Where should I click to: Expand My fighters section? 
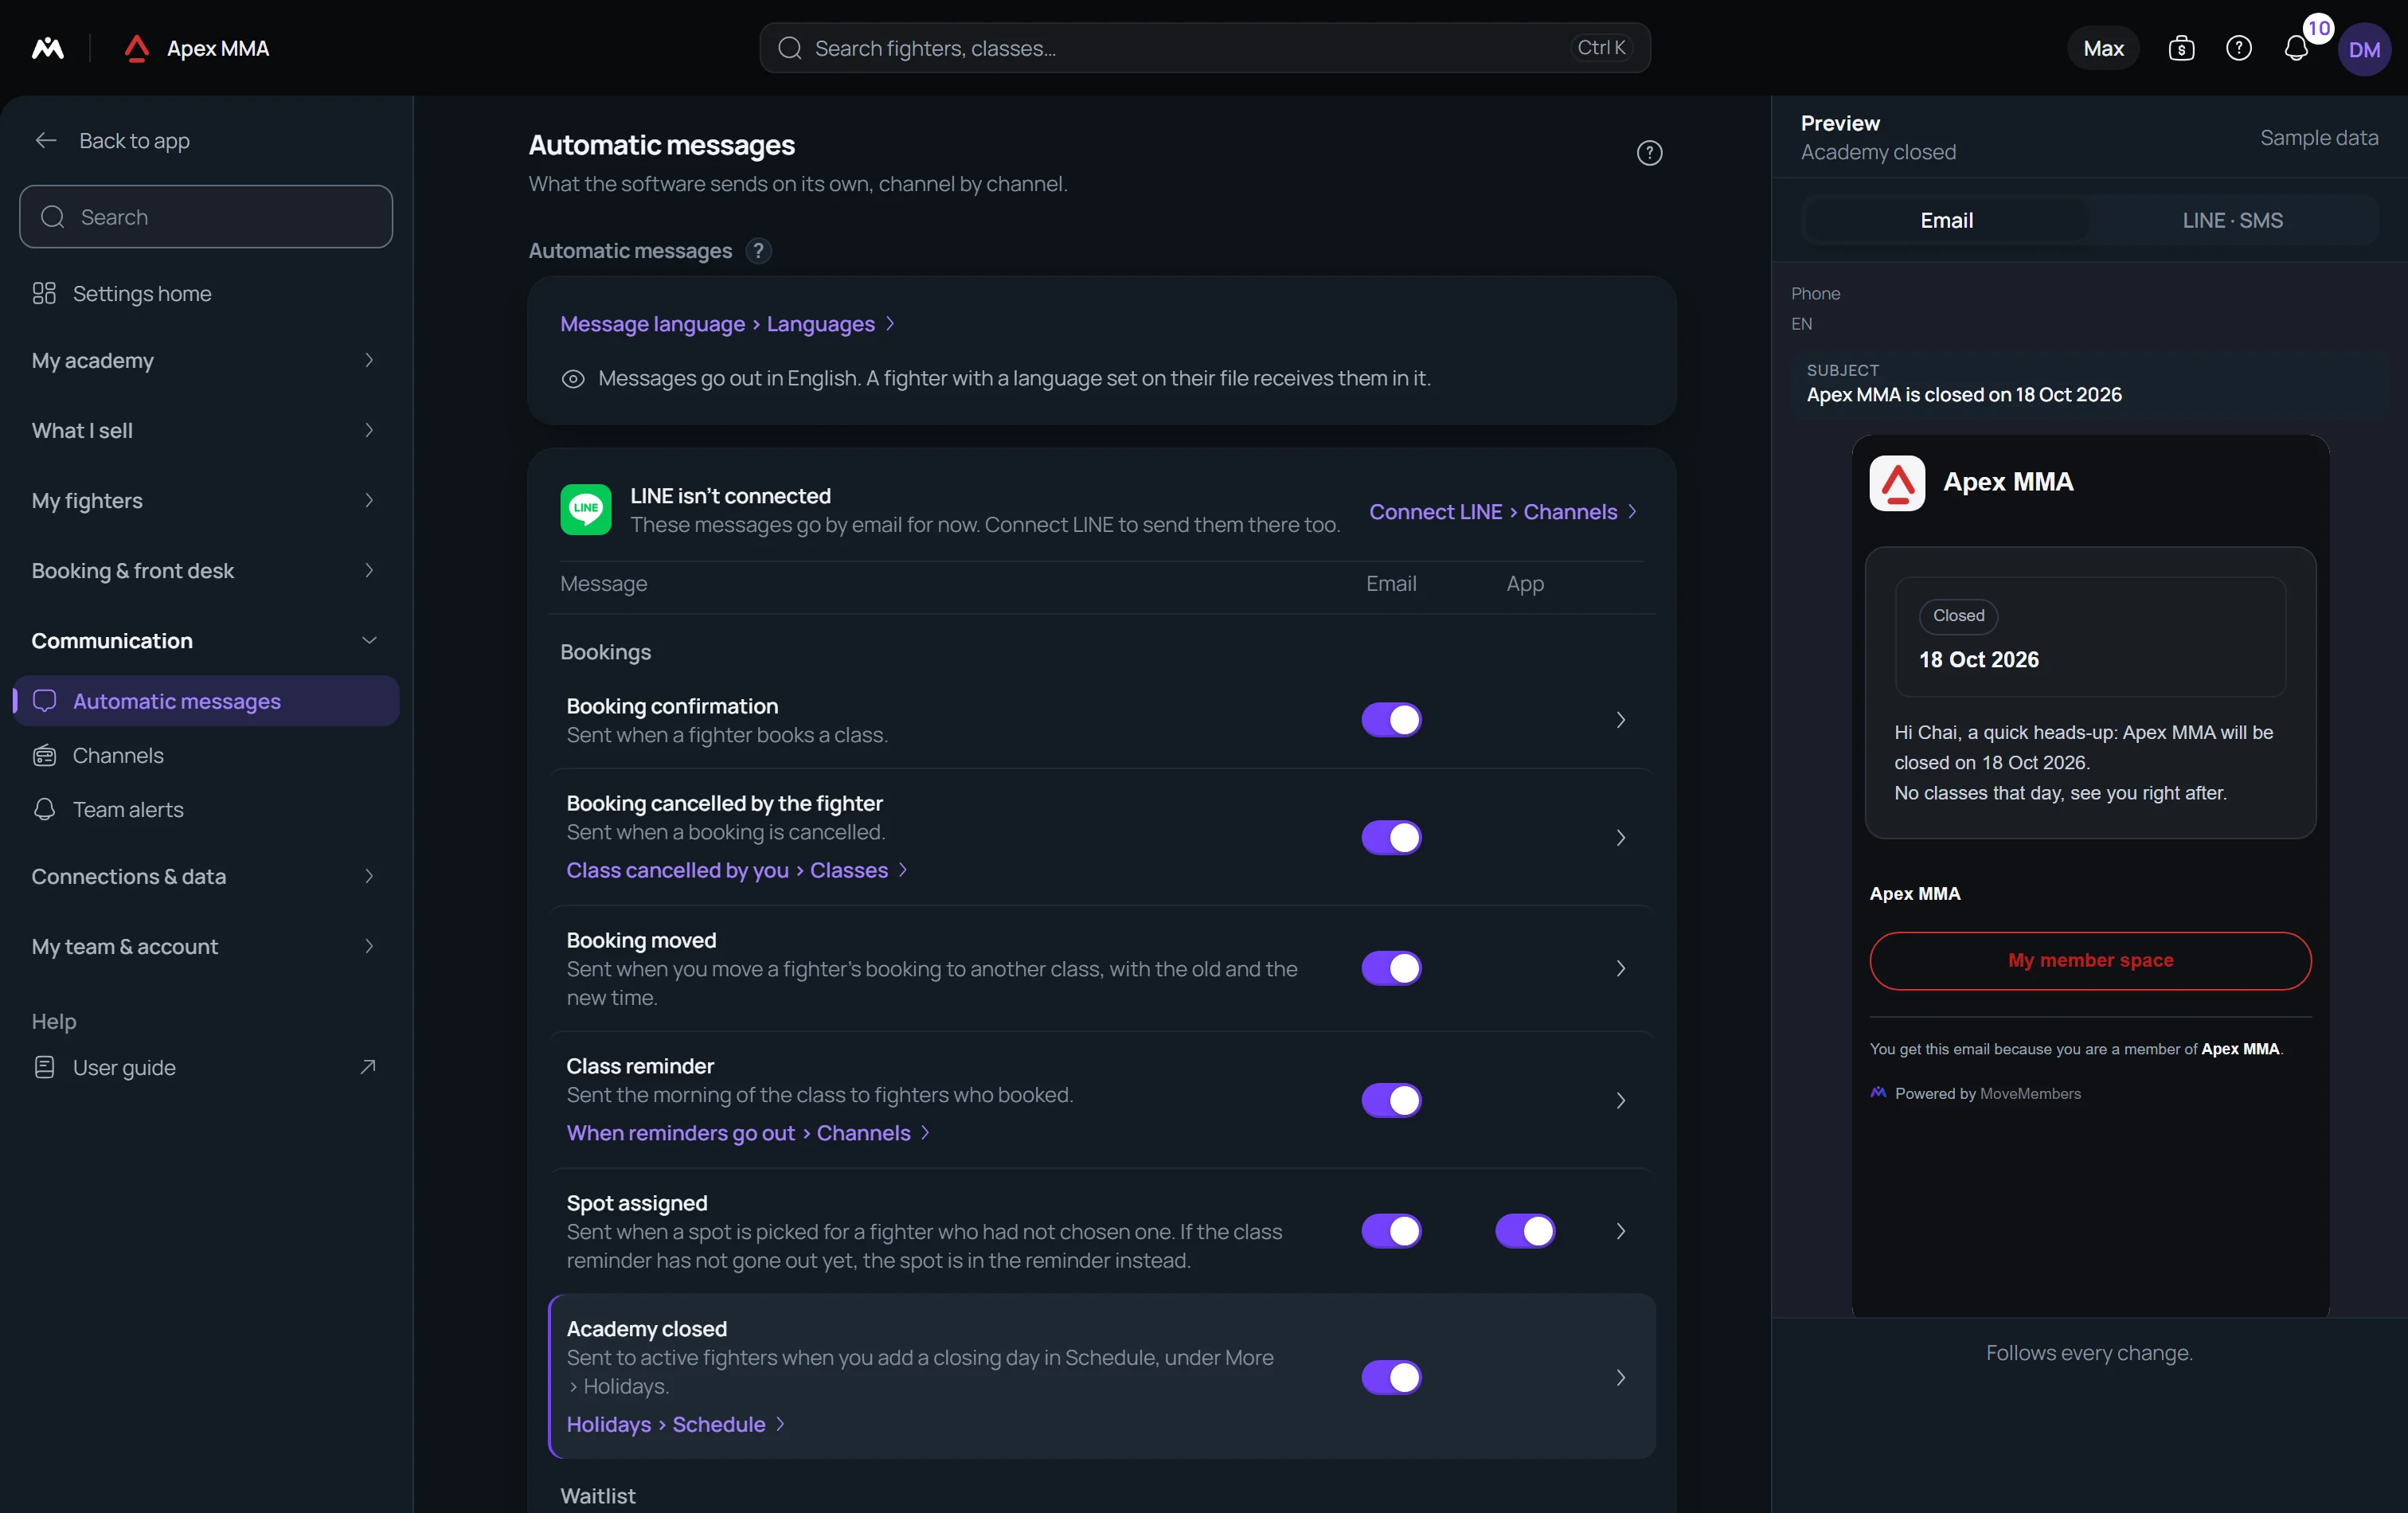[206, 500]
